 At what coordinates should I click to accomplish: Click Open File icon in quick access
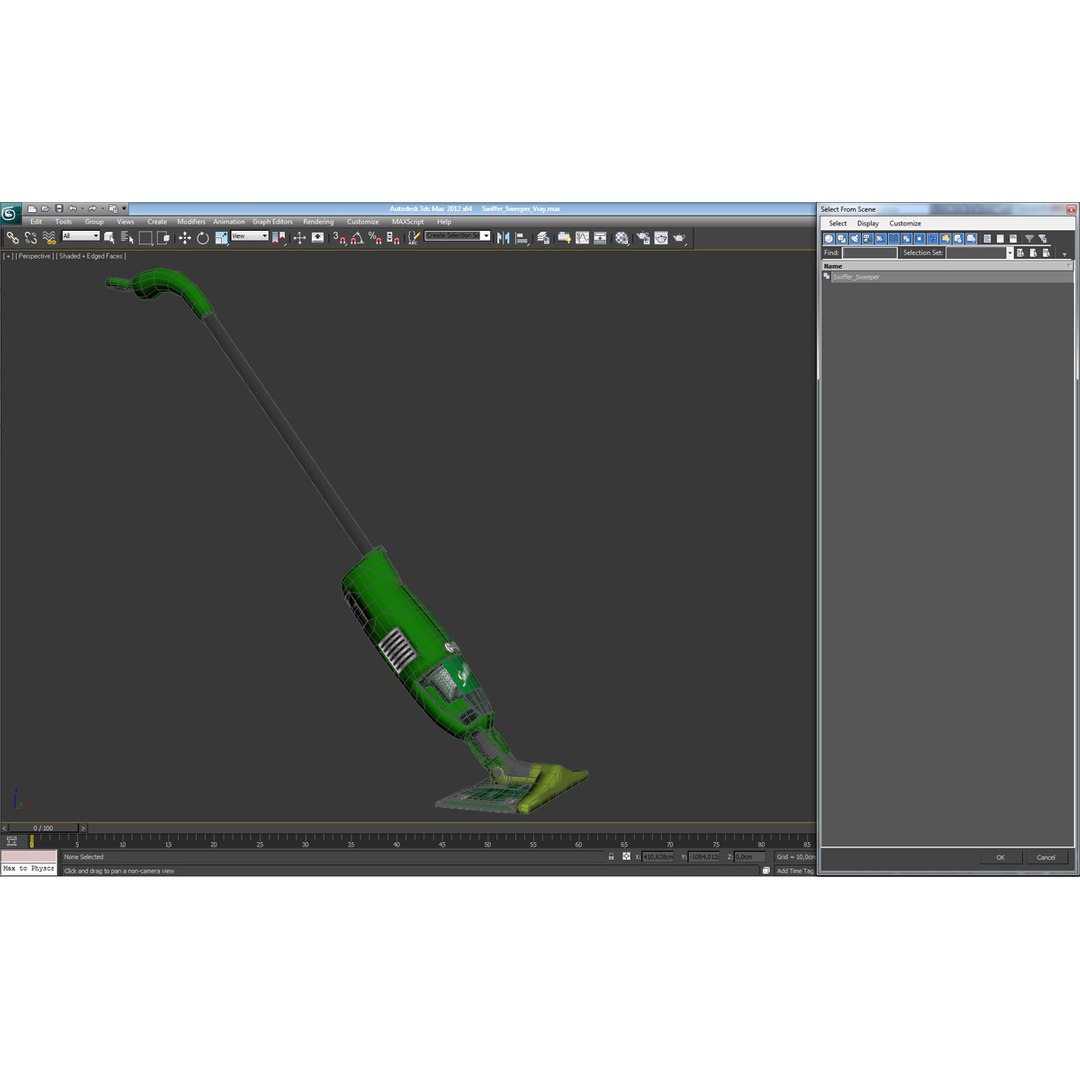pos(45,209)
